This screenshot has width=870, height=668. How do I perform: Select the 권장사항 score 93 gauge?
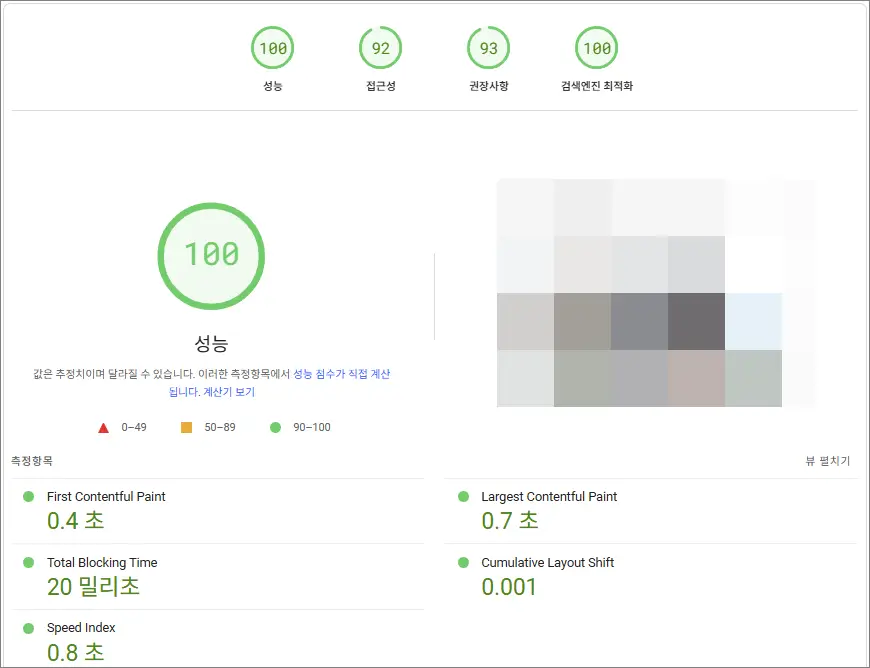(x=488, y=49)
